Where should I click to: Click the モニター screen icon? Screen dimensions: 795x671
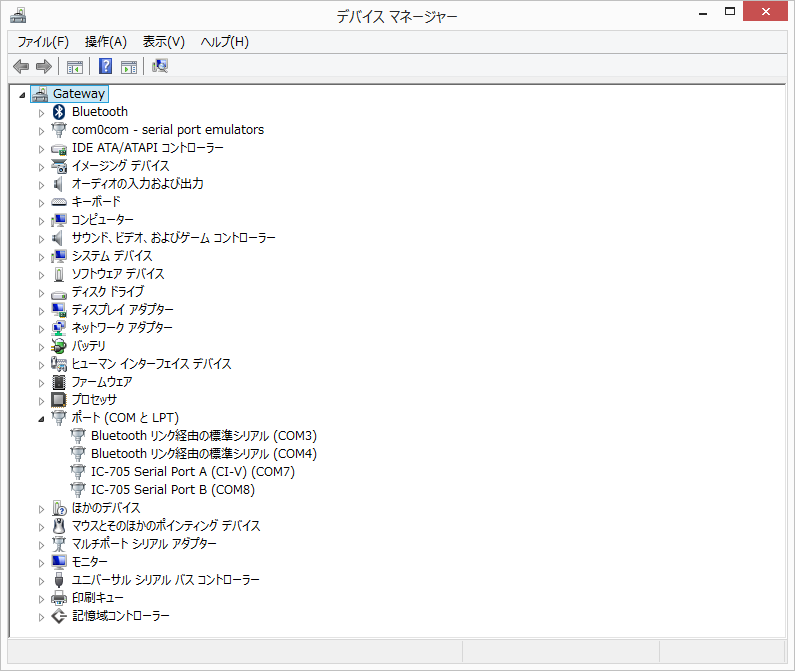[59, 561]
